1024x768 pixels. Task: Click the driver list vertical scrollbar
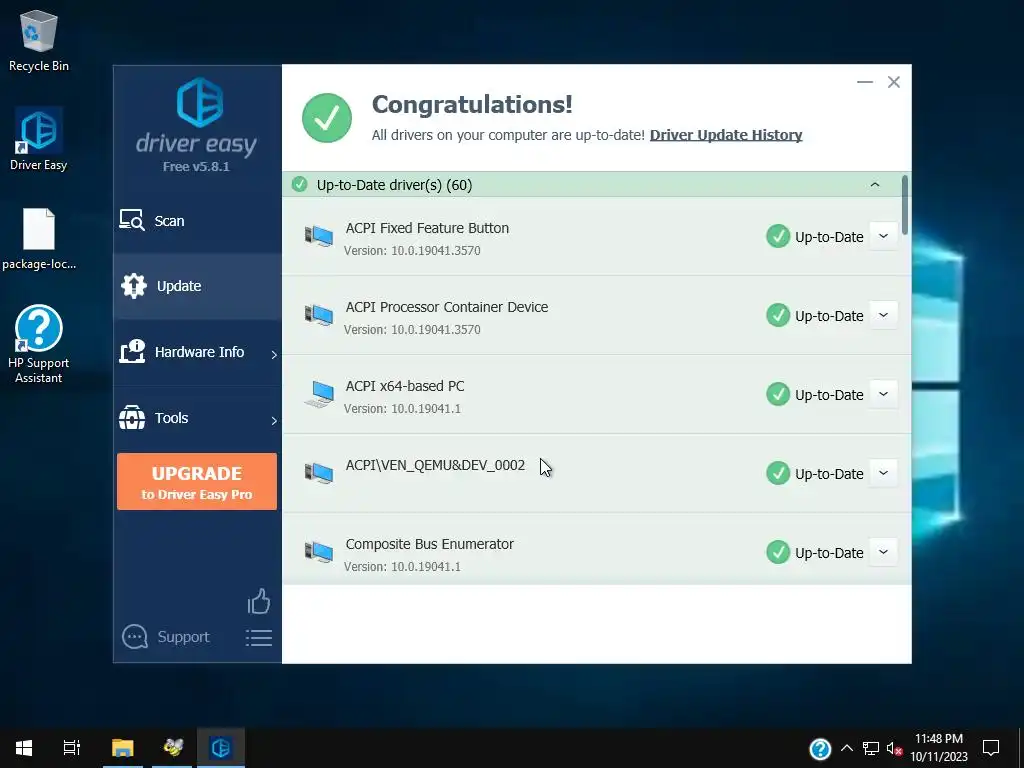tap(904, 205)
